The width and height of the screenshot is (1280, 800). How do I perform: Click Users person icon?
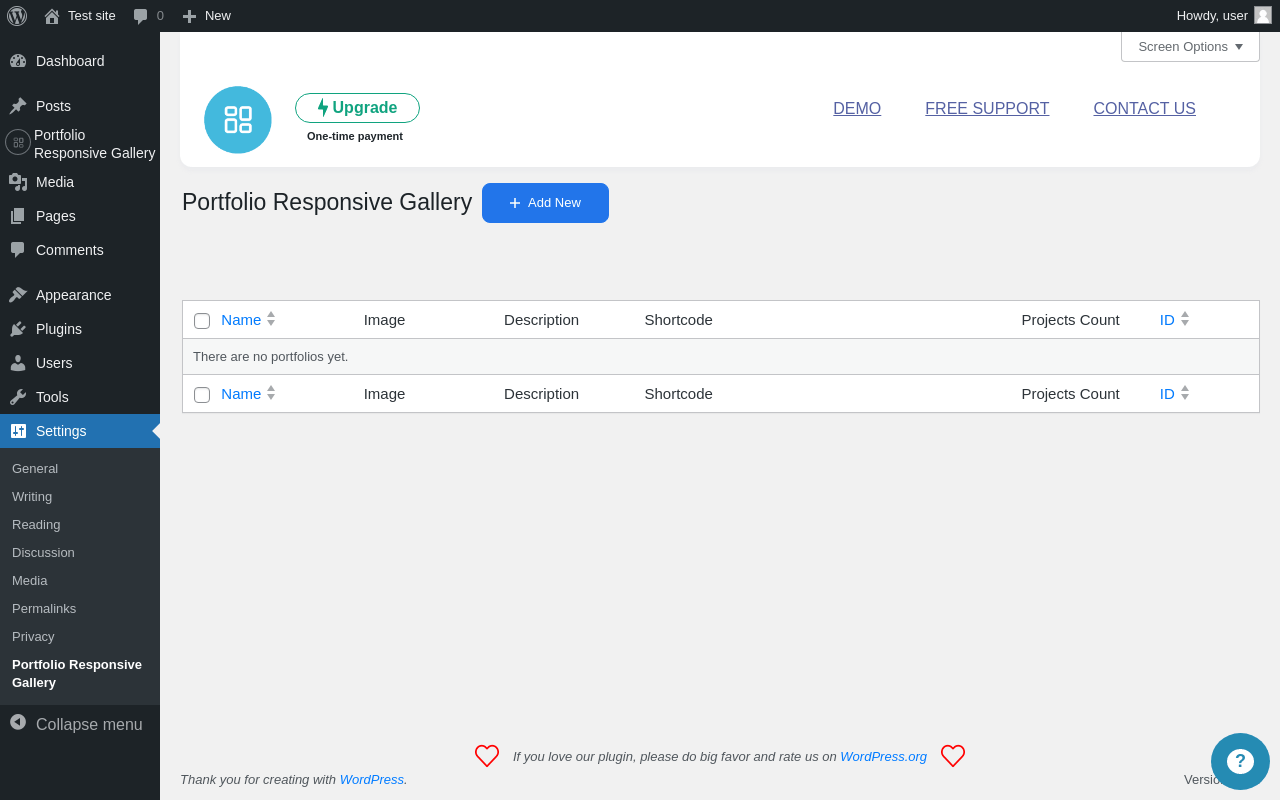18,363
